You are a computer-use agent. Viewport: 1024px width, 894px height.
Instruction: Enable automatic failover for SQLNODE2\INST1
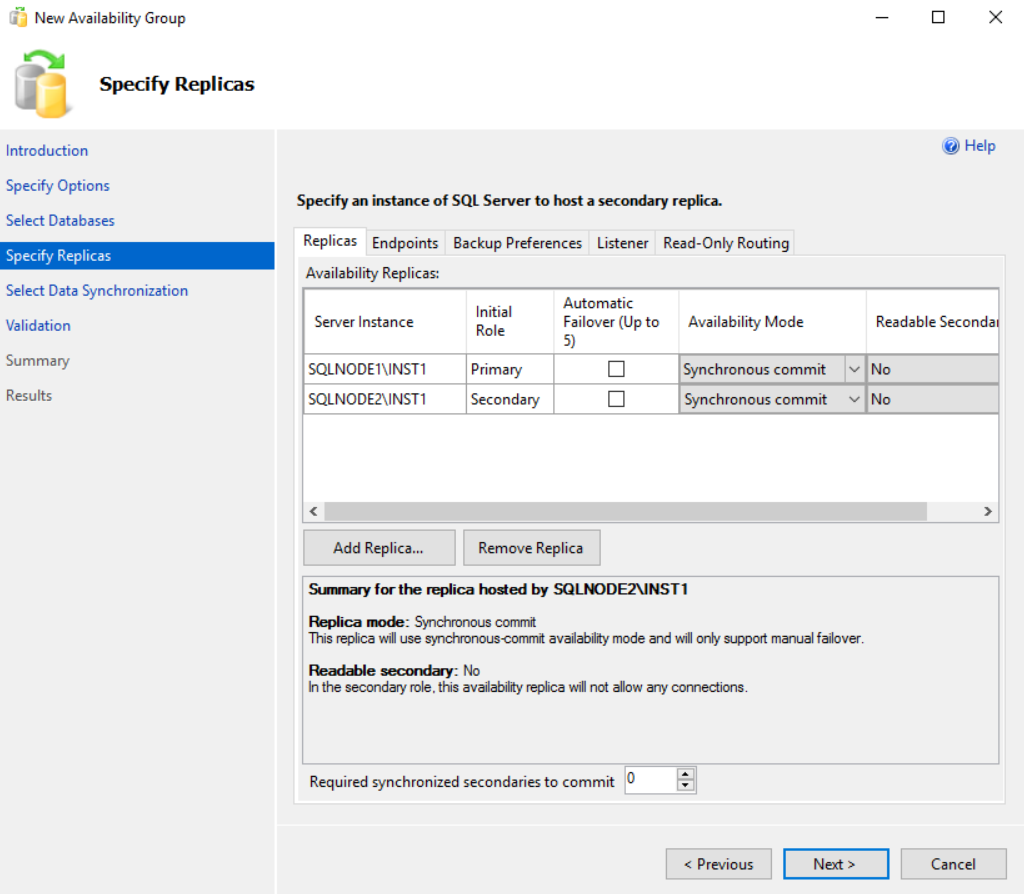[615, 399]
